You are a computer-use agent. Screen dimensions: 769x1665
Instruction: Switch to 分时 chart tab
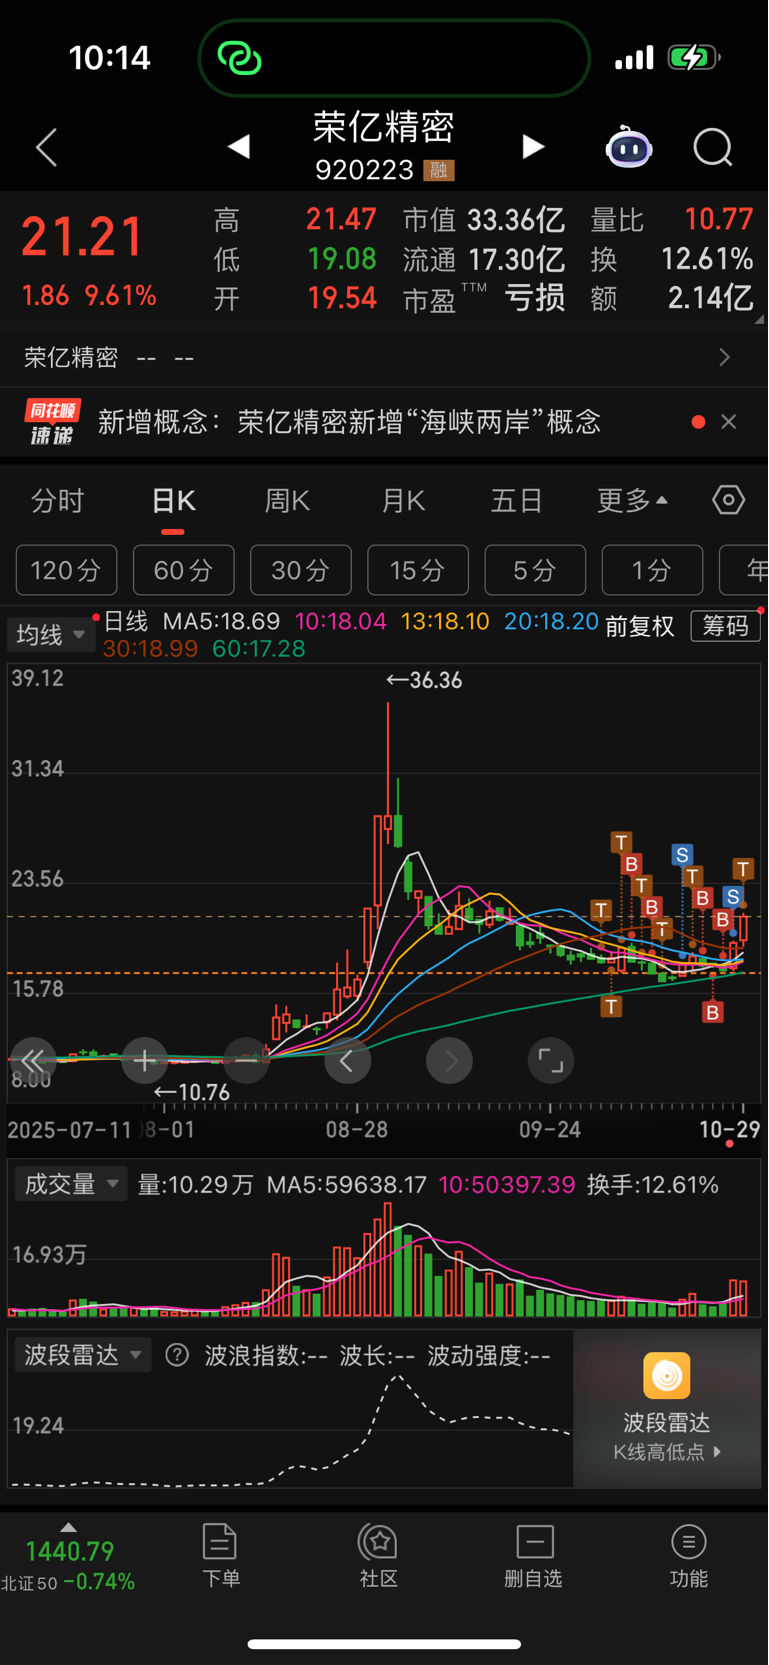click(58, 501)
